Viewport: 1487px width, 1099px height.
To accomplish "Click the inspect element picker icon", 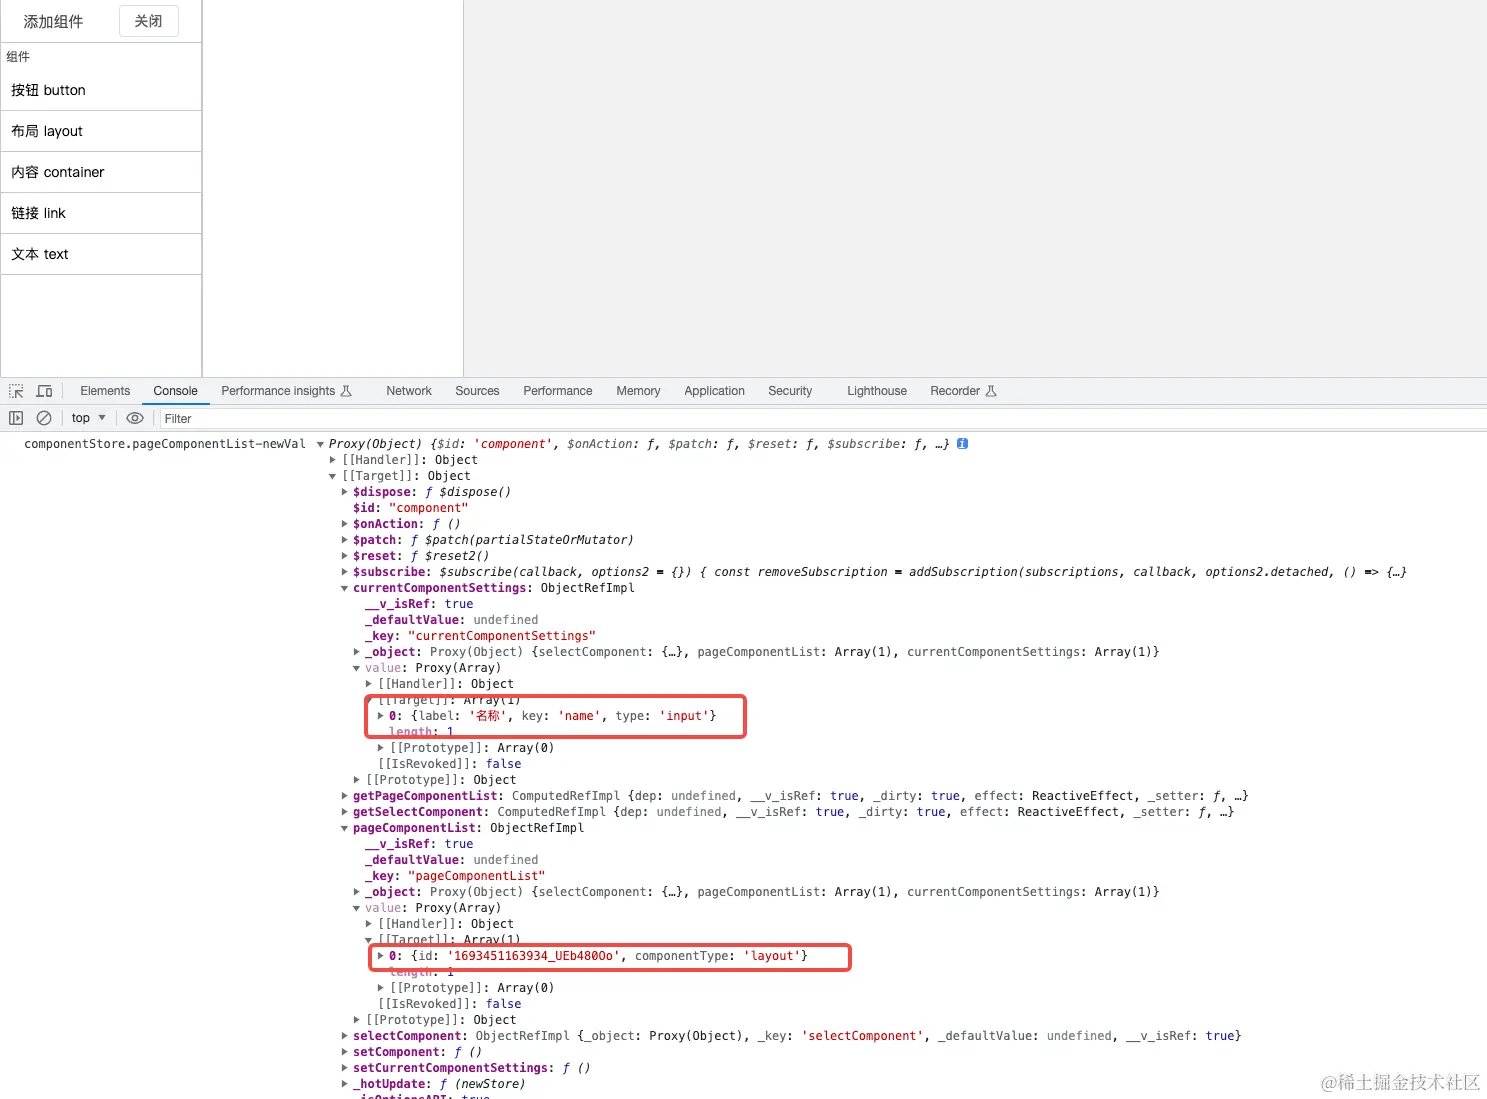I will (16, 391).
